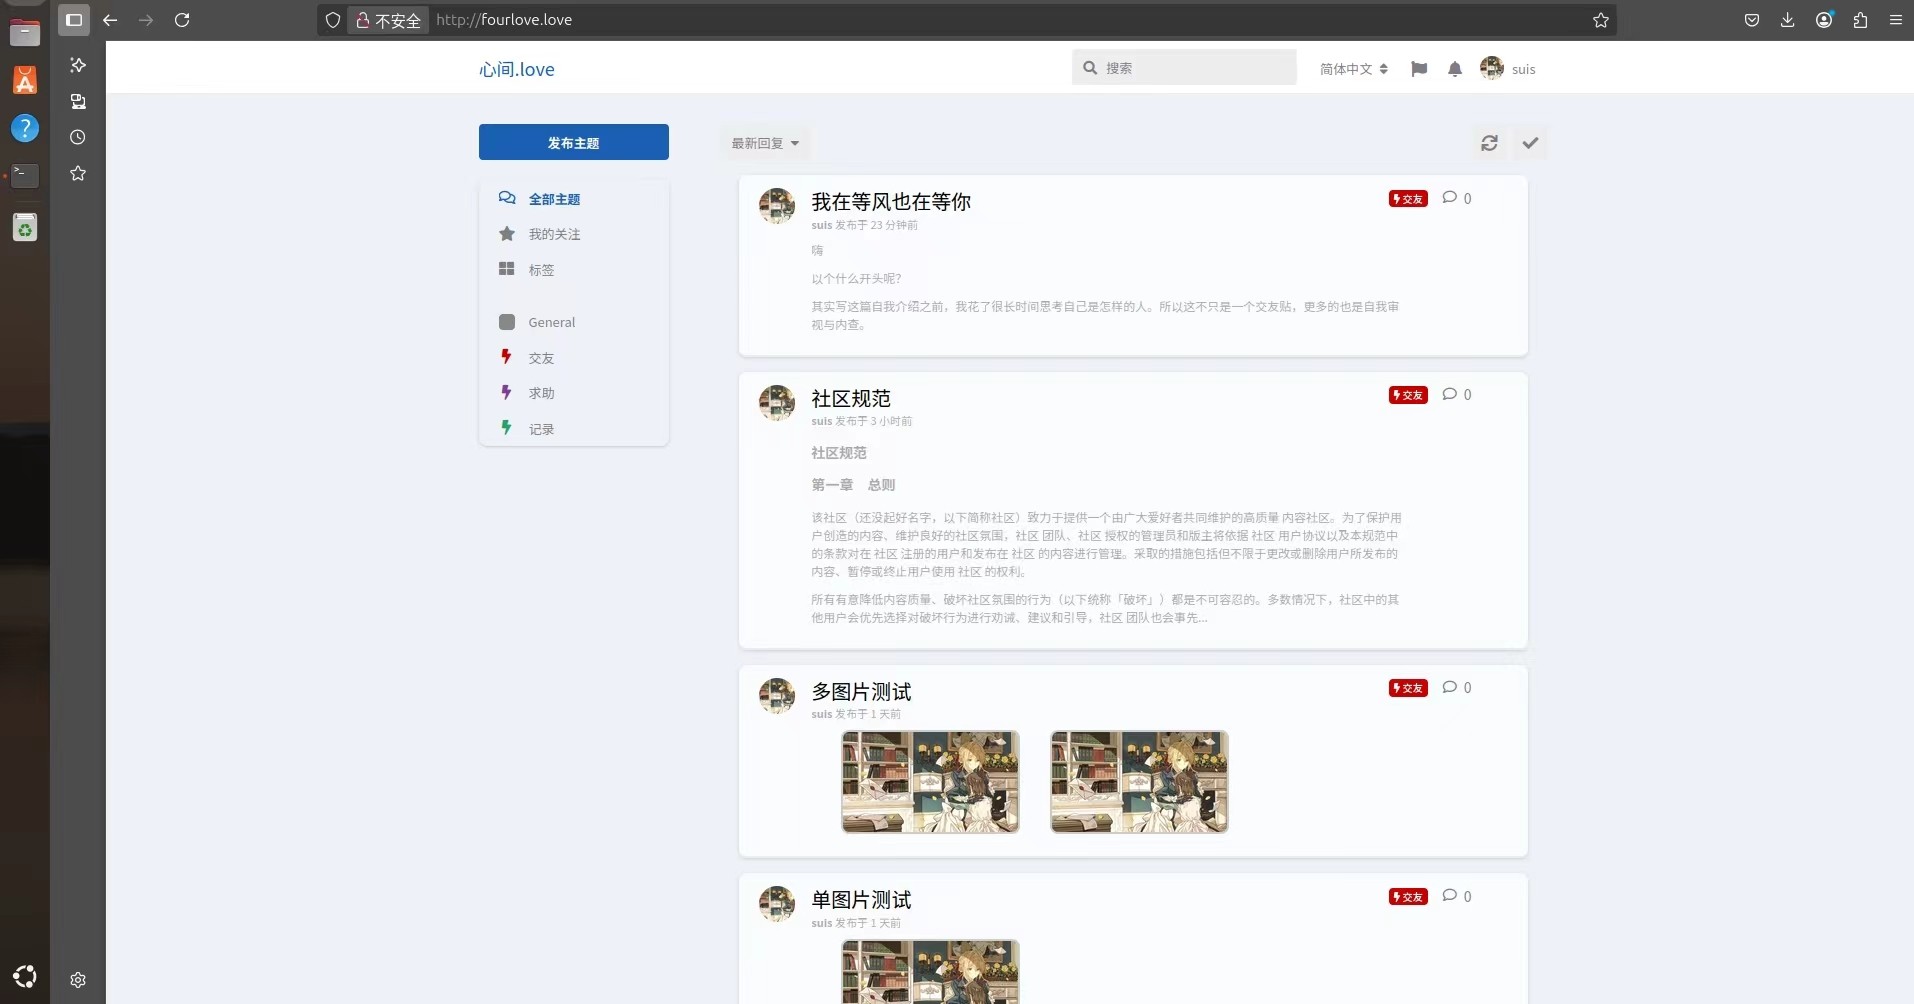Click reply count on 单图片测试 post
Image resolution: width=1914 pixels, height=1004 pixels.
[x=1457, y=896]
